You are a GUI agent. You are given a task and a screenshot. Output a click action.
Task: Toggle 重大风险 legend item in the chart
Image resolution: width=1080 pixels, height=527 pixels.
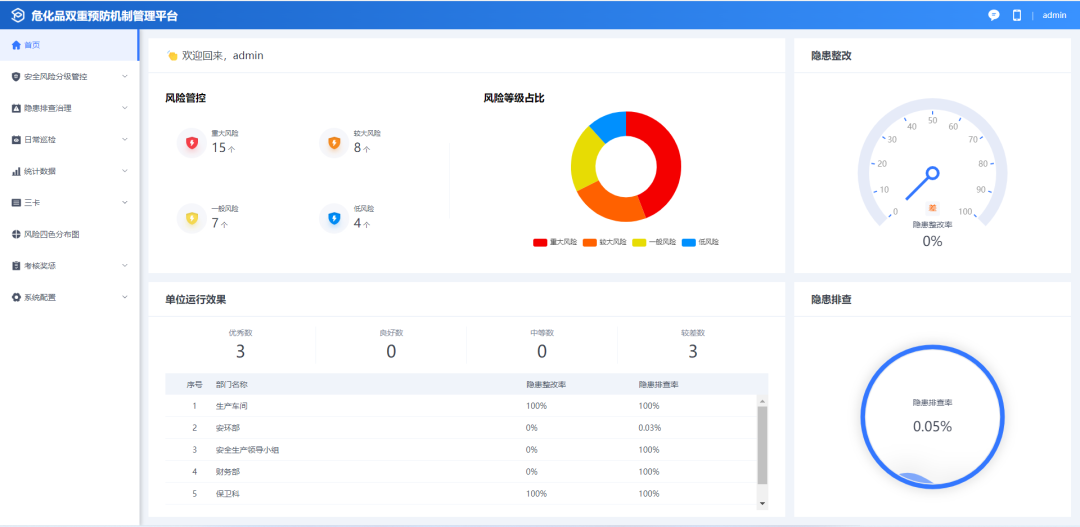[x=555, y=242]
